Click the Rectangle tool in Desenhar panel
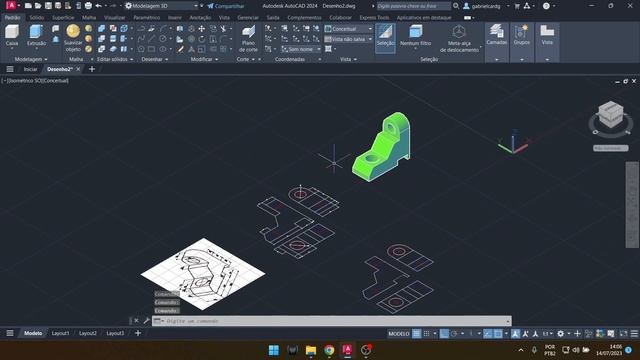Viewport: 640px width, 360px height. point(151,49)
